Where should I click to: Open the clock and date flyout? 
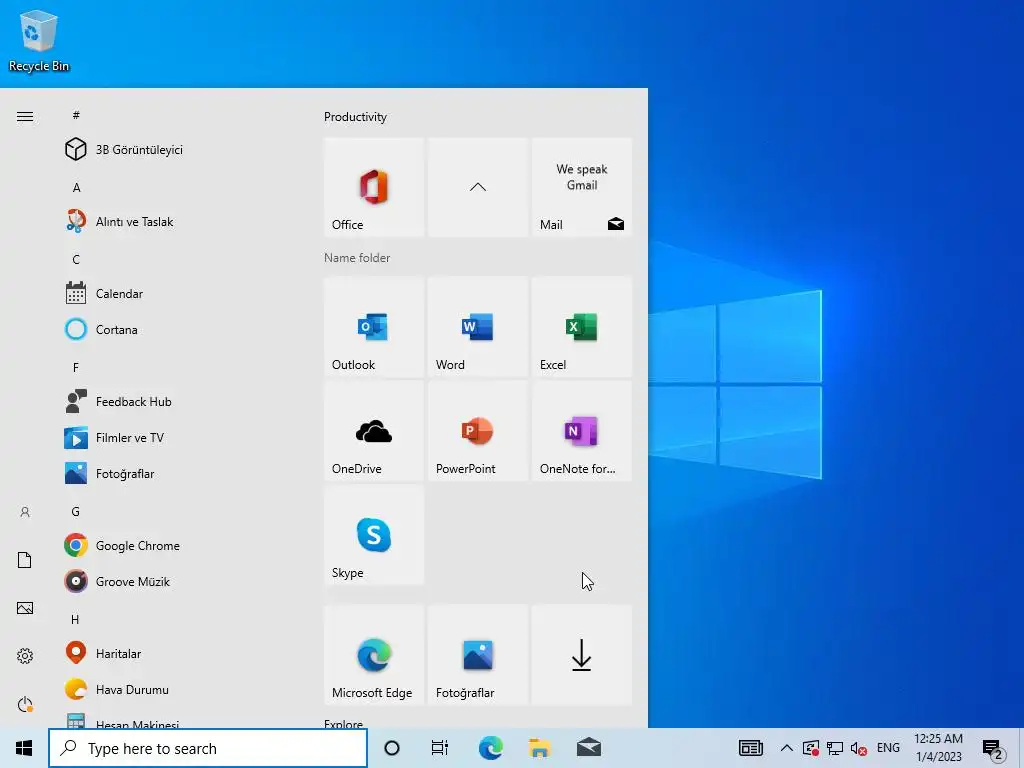pyautogui.click(x=938, y=748)
